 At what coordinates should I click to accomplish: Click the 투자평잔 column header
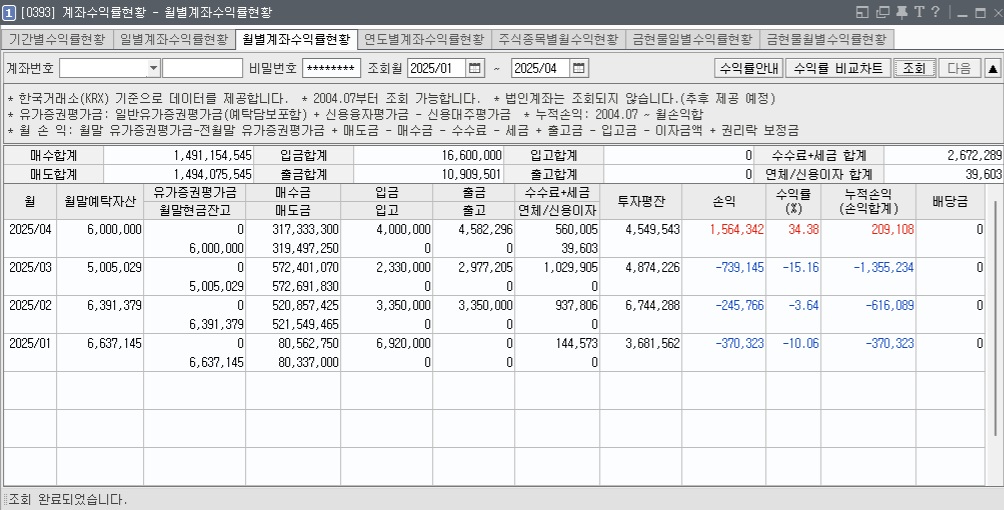(x=641, y=201)
